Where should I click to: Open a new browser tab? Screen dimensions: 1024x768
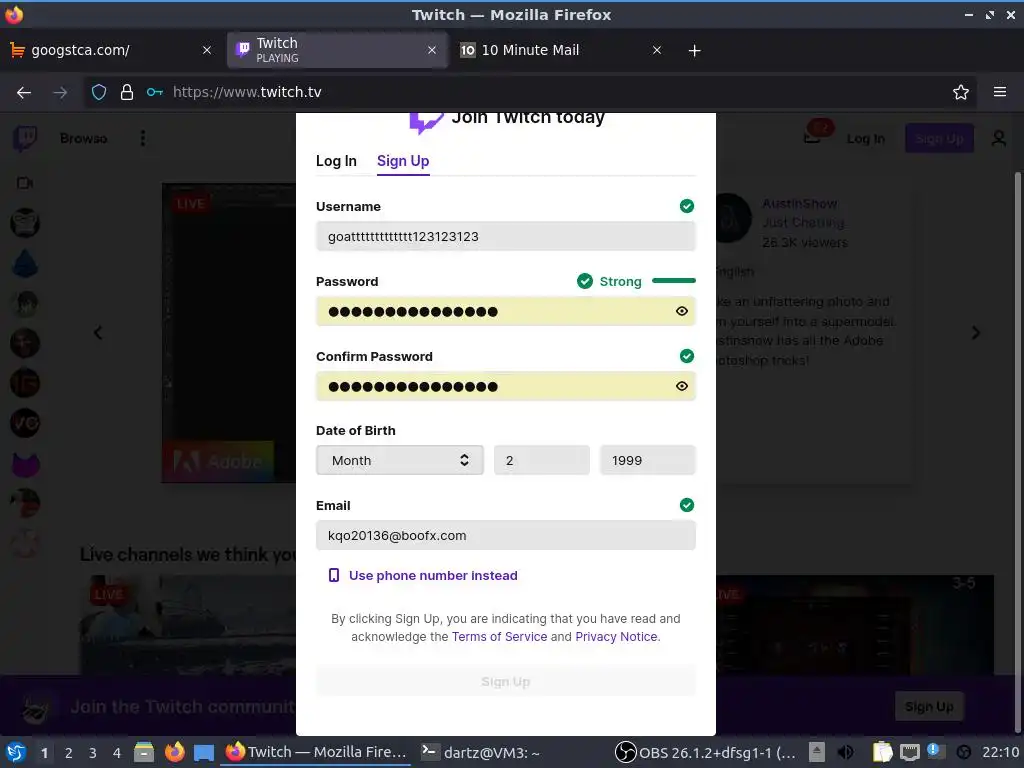click(x=694, y=50)
